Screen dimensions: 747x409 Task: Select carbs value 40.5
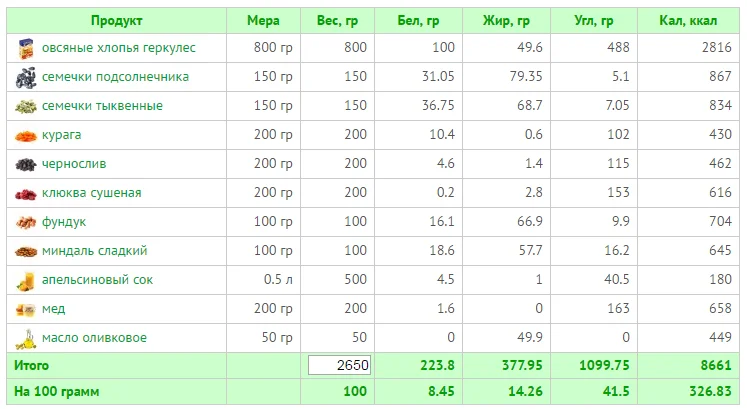tap(617, 279)
